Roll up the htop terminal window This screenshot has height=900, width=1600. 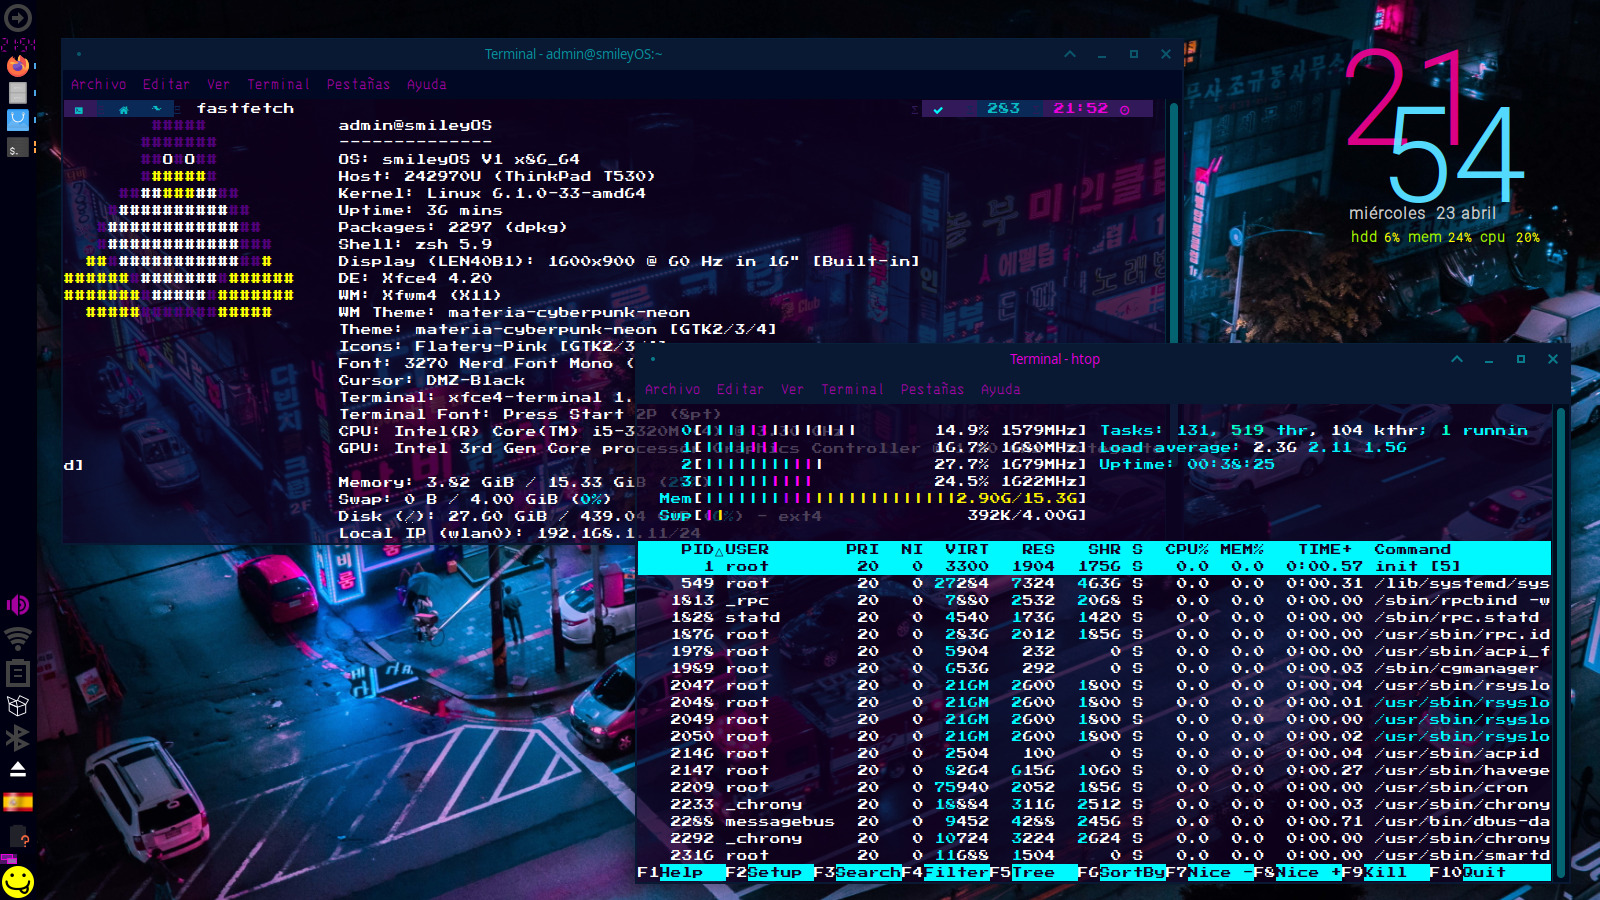[1457, 359]
